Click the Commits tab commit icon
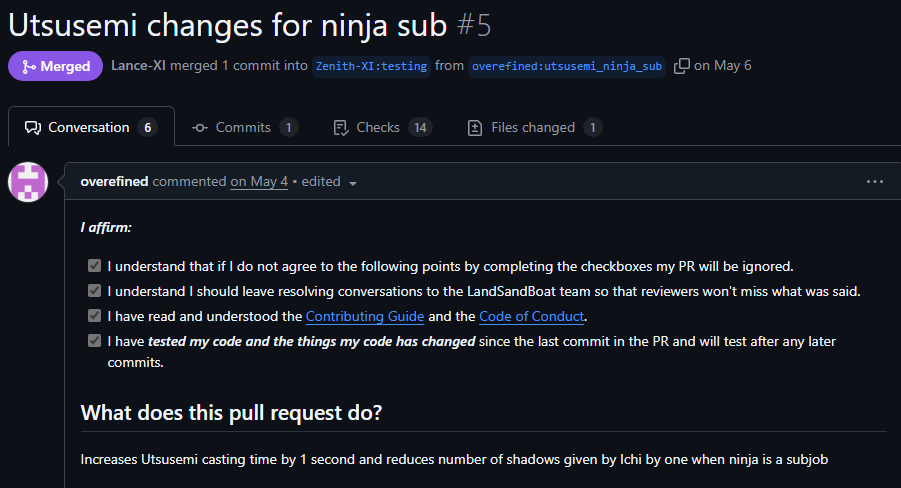The image size is (901, 488). tap(200, 128)
